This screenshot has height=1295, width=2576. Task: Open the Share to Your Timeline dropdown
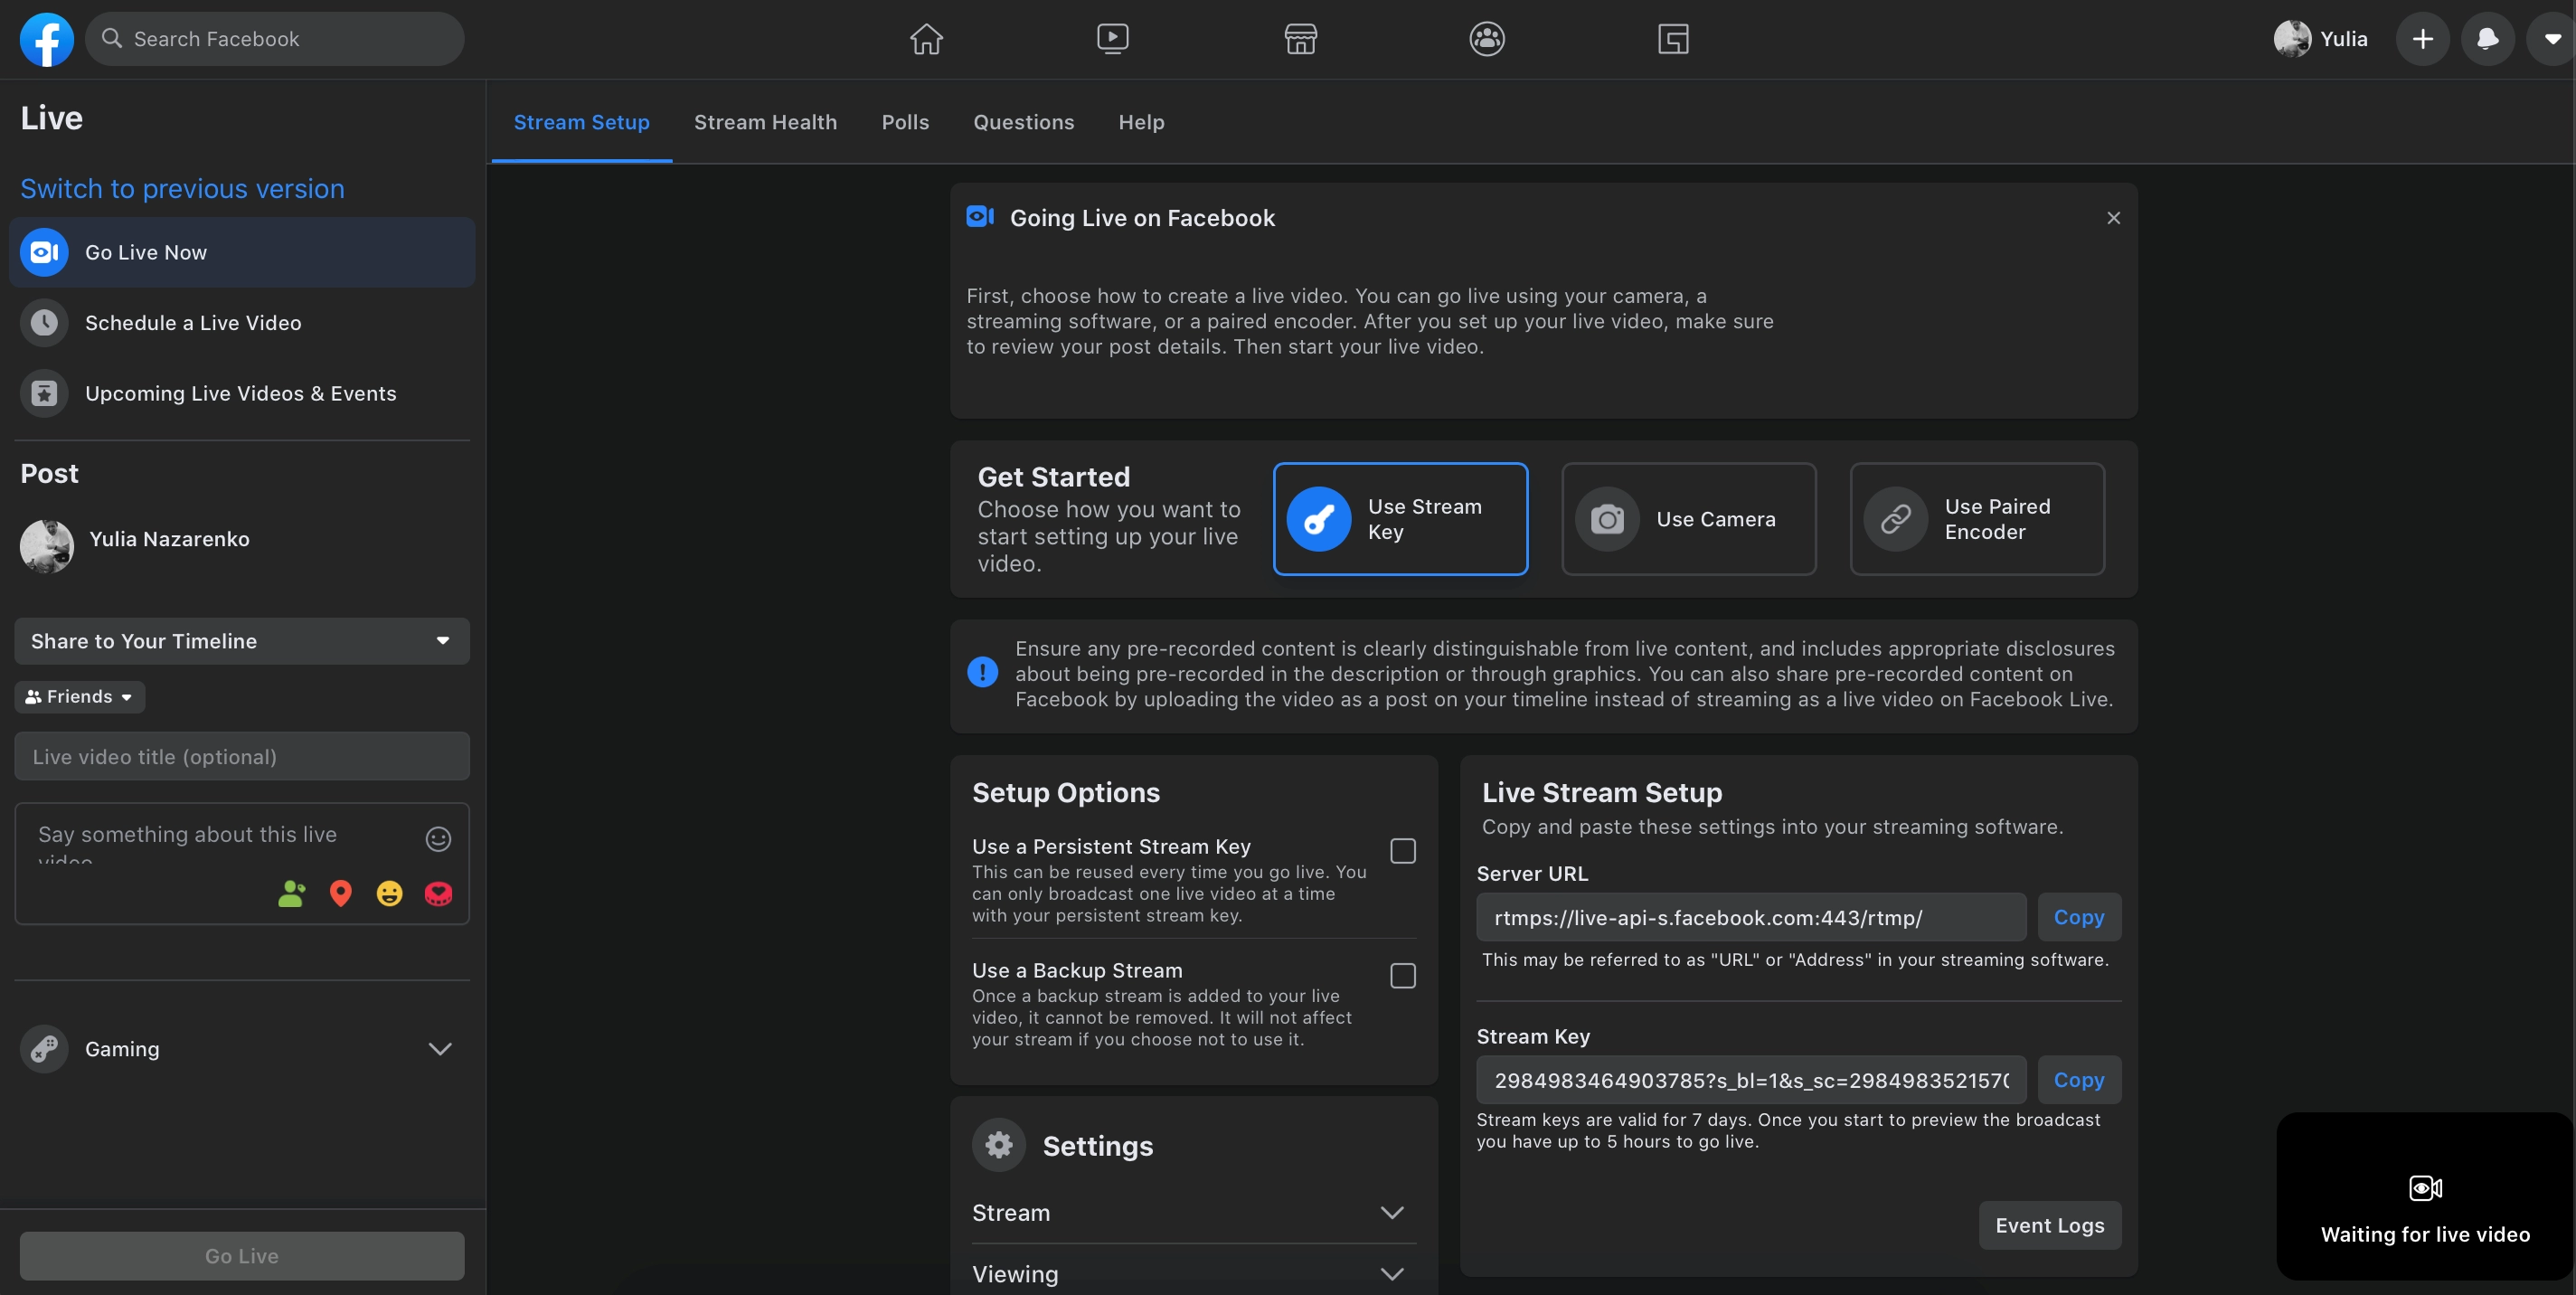click(242, 641)
